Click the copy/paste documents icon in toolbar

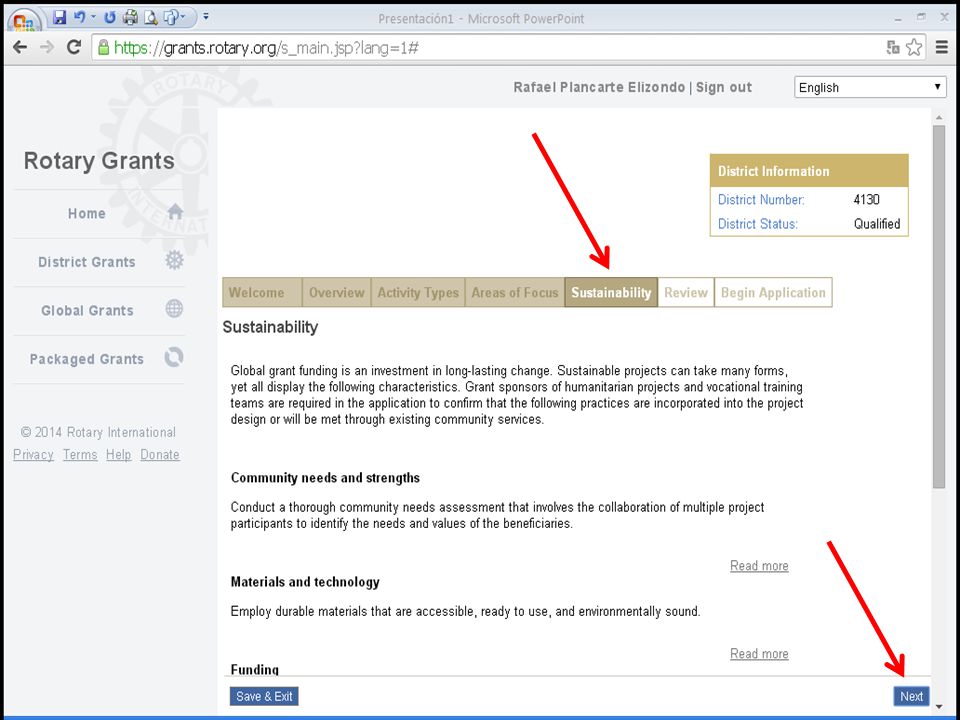coord(172,17)
